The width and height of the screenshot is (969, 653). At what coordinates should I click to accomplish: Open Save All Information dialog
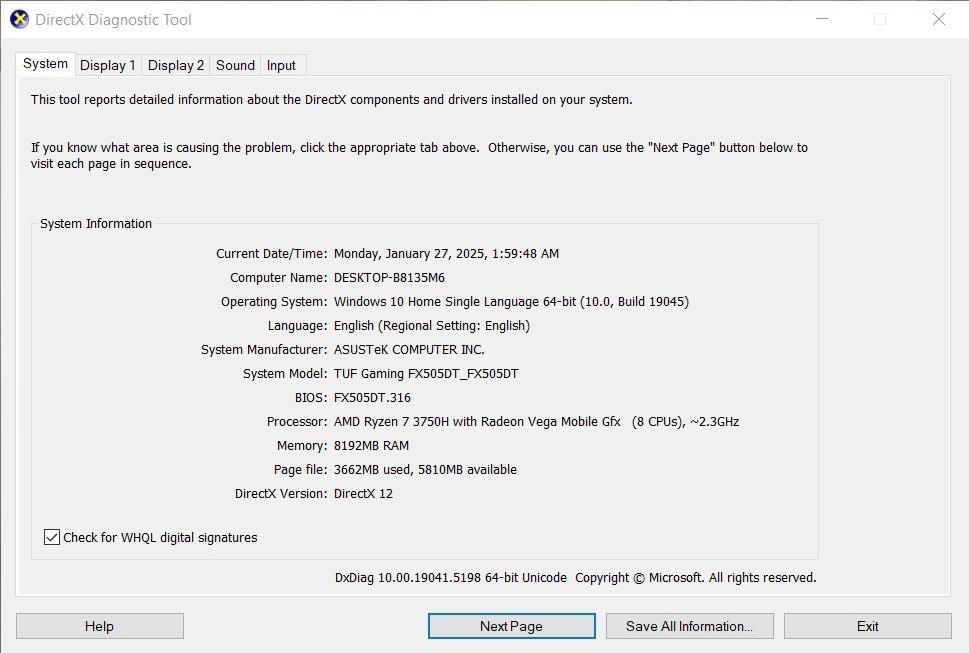pyautogui.click(x=689, y=625)
